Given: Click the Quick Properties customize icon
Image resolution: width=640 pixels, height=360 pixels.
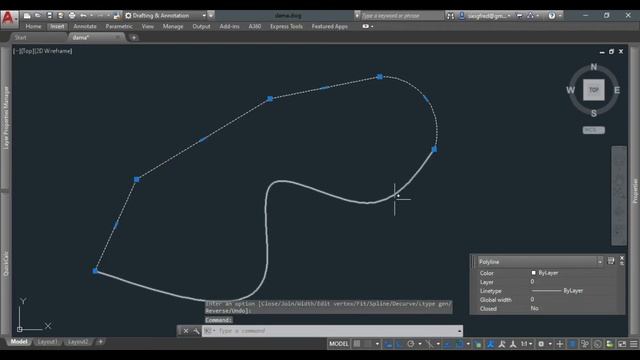Looking at the screenshot, I should click(x=611, y=261).
